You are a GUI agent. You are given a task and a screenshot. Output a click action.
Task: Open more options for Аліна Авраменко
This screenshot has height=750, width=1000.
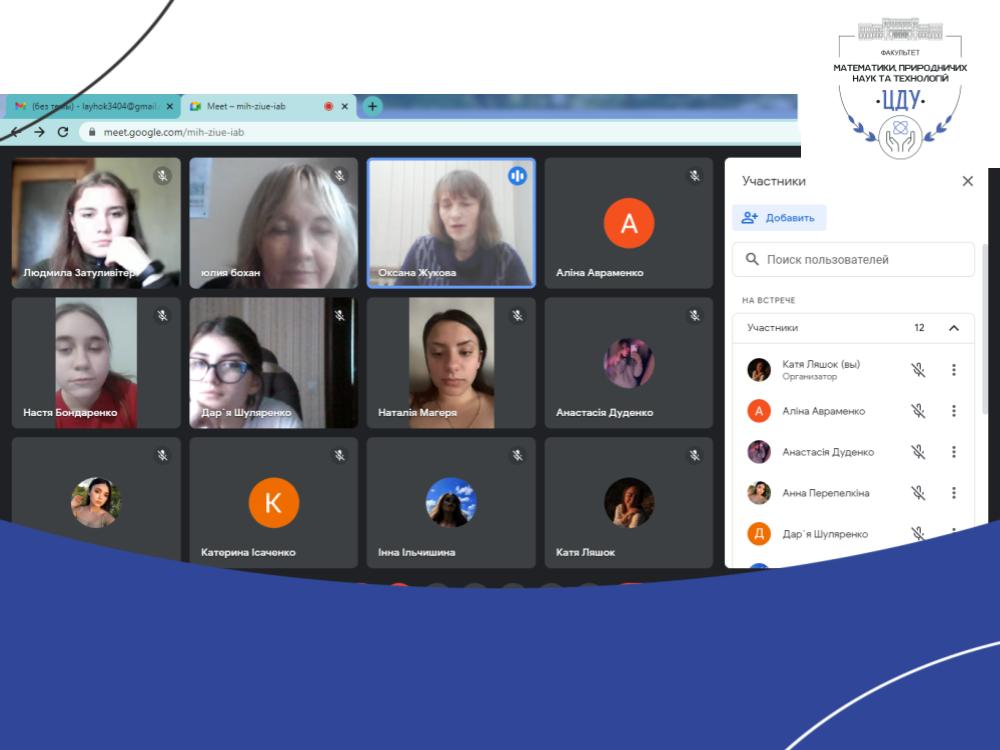[953, 411]
